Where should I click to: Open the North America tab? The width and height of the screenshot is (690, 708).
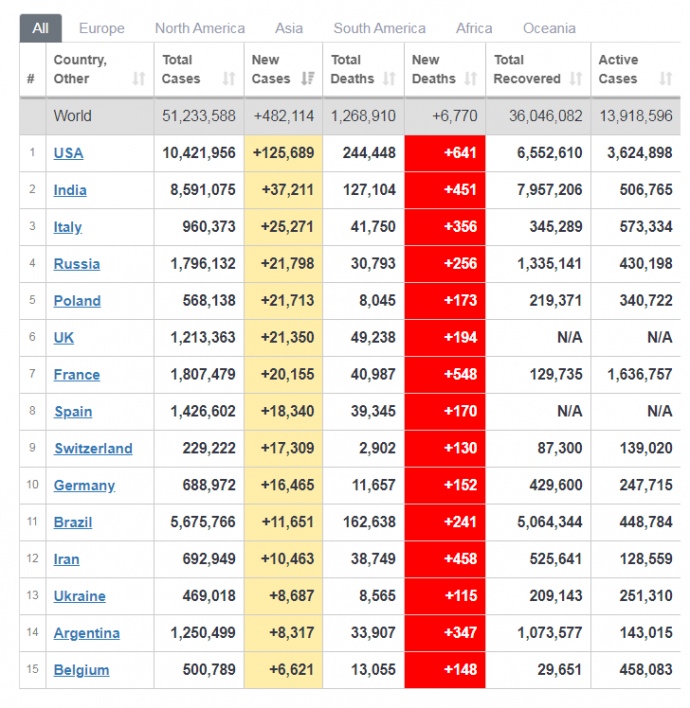coord(200,28)
